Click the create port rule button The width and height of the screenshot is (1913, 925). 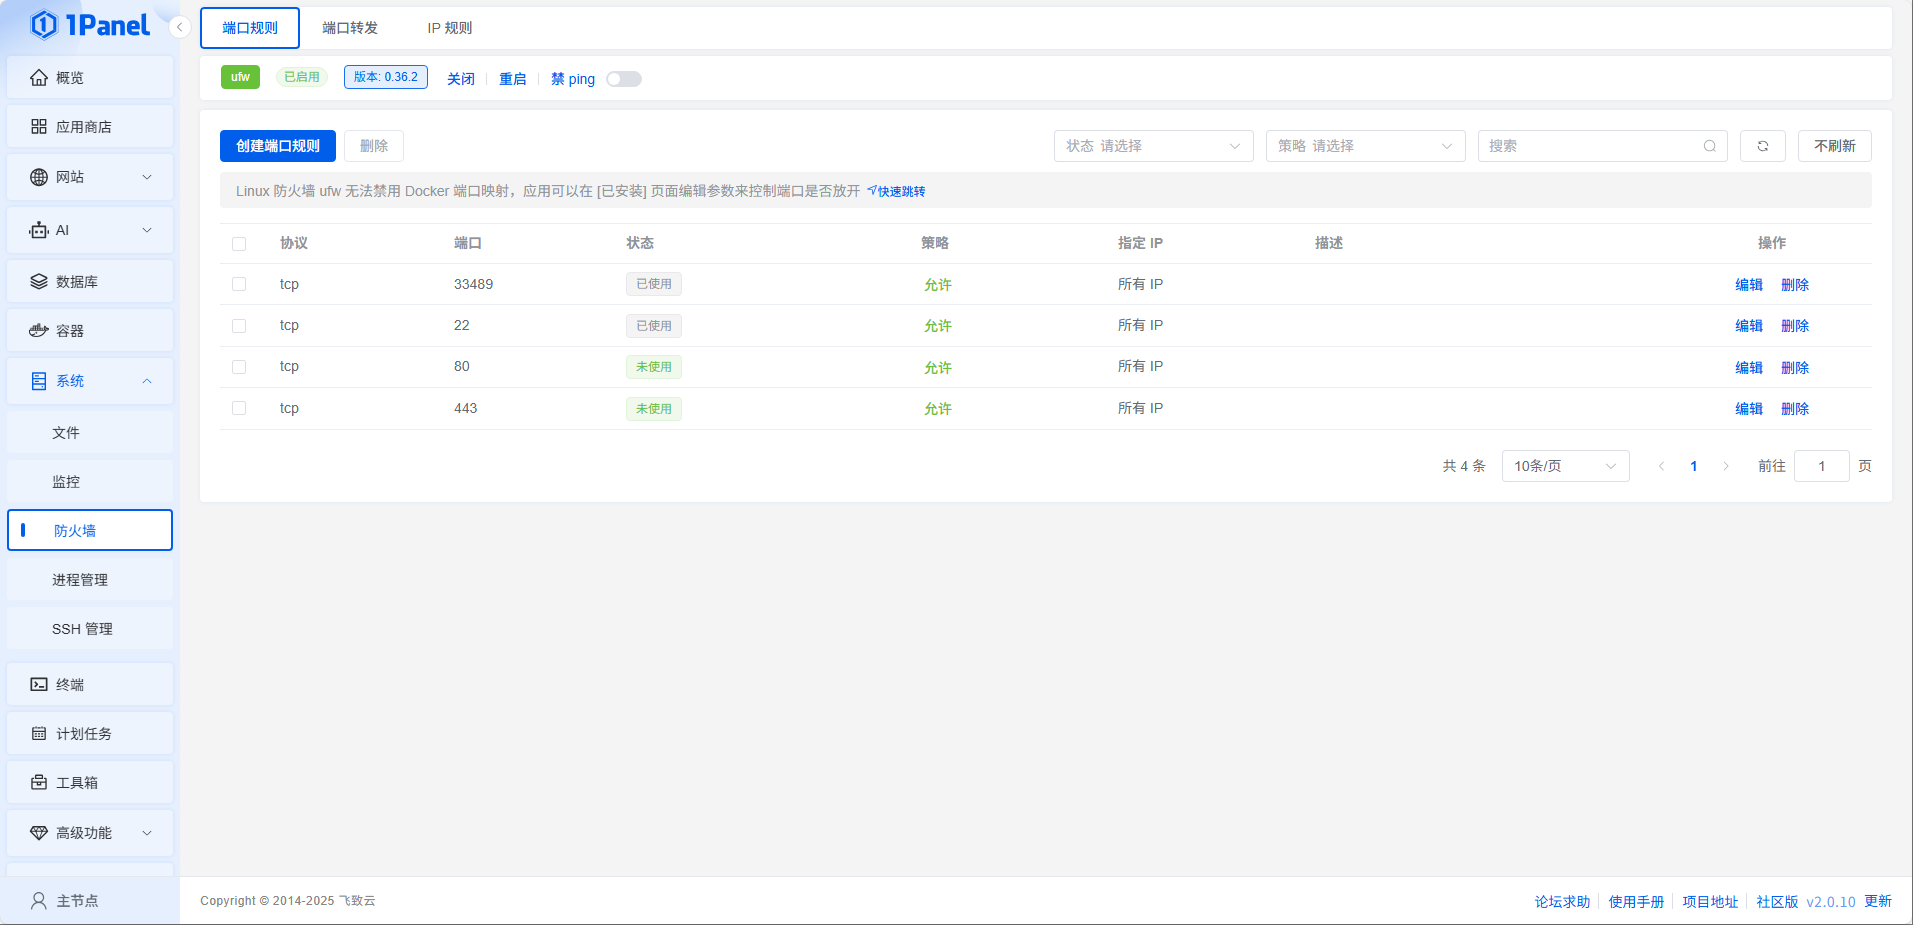(278, 146)
